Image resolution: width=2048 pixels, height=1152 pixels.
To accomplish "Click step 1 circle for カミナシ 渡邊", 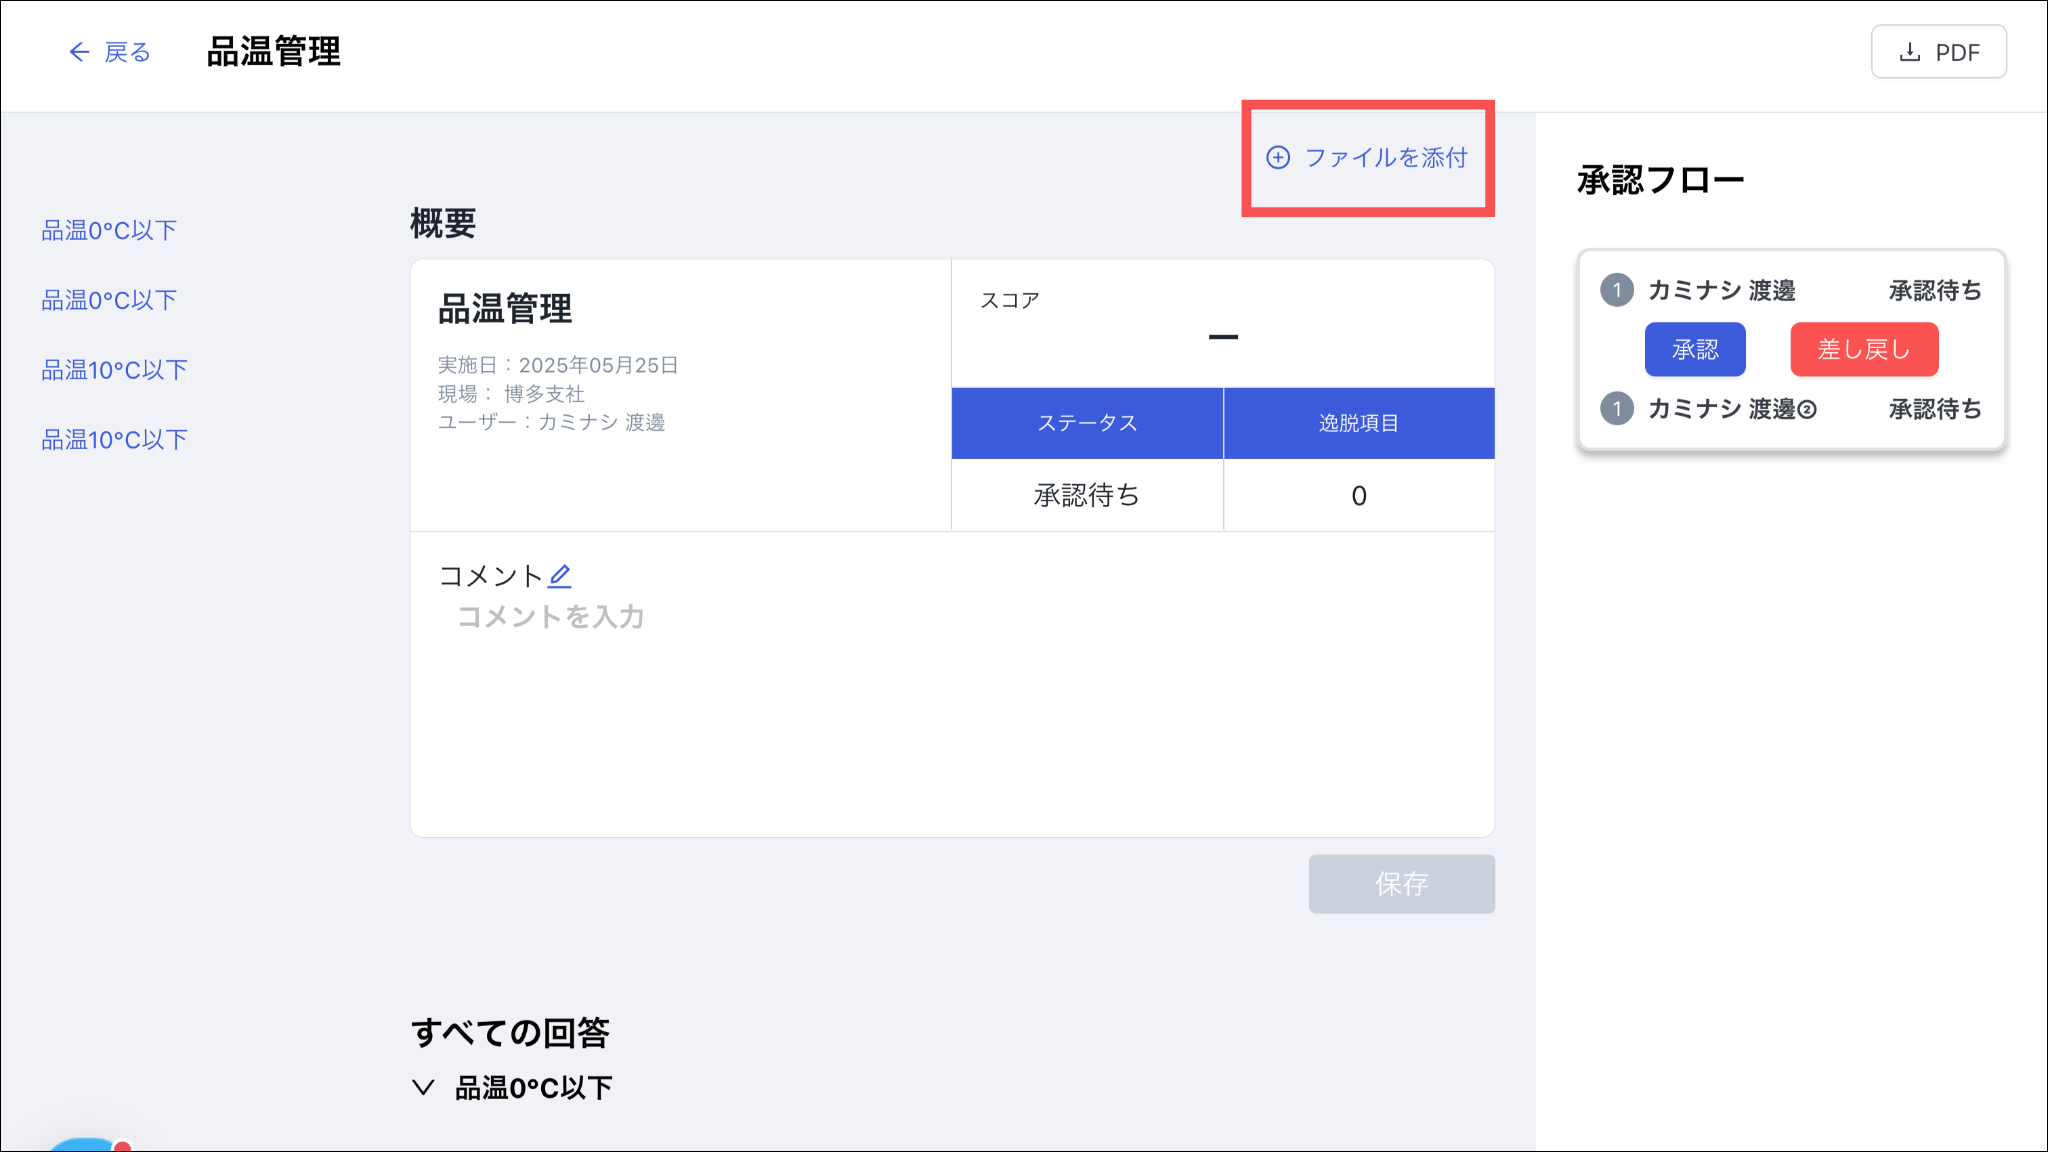I will tap(1617, 291).
